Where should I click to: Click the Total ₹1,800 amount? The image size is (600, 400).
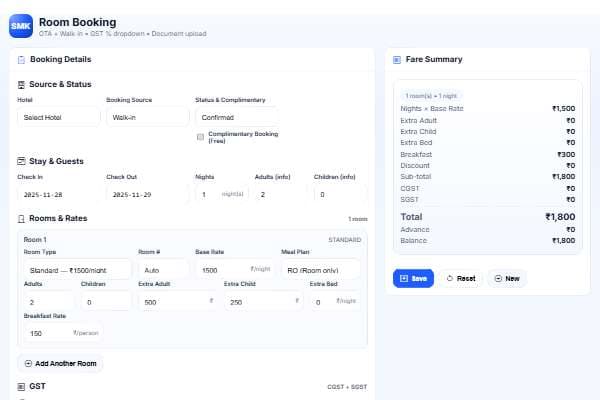[x=560, y=217]
